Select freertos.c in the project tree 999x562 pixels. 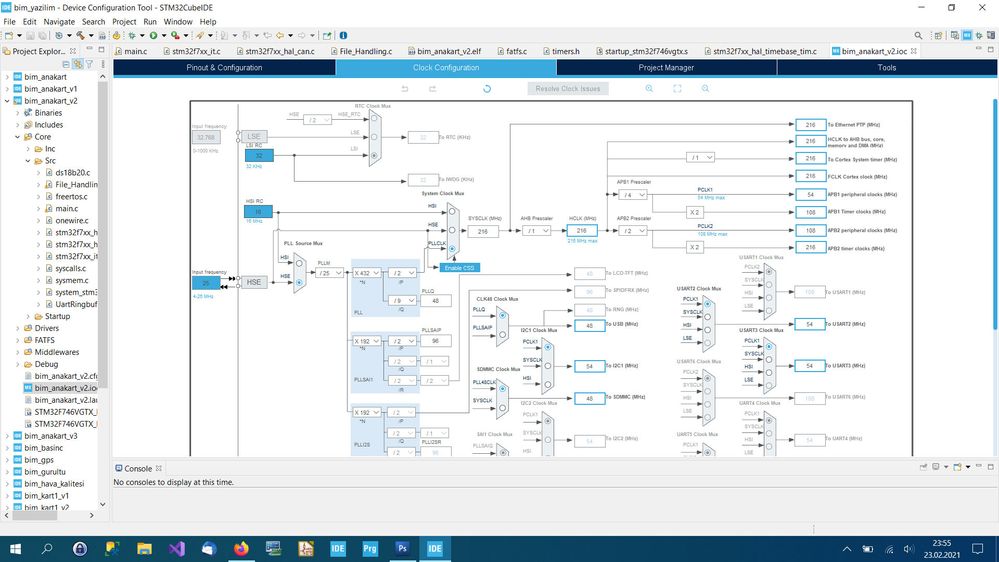(x=71, y=197)
